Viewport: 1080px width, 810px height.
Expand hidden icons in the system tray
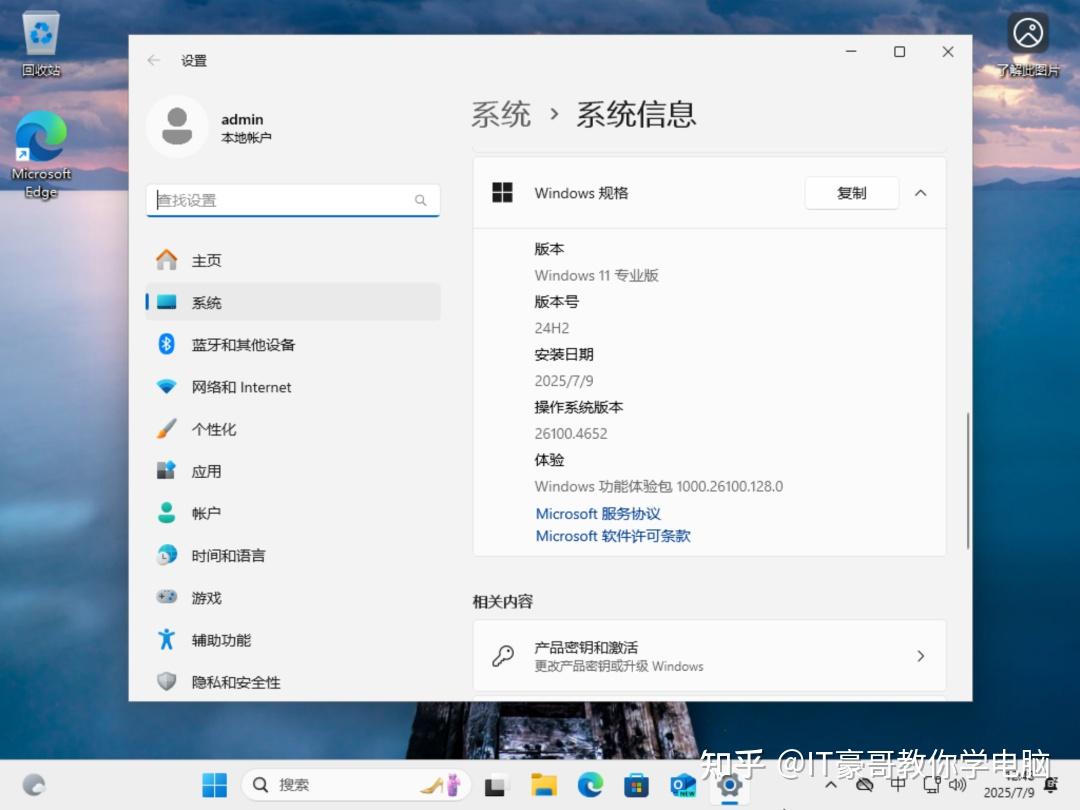pos(830,785)
